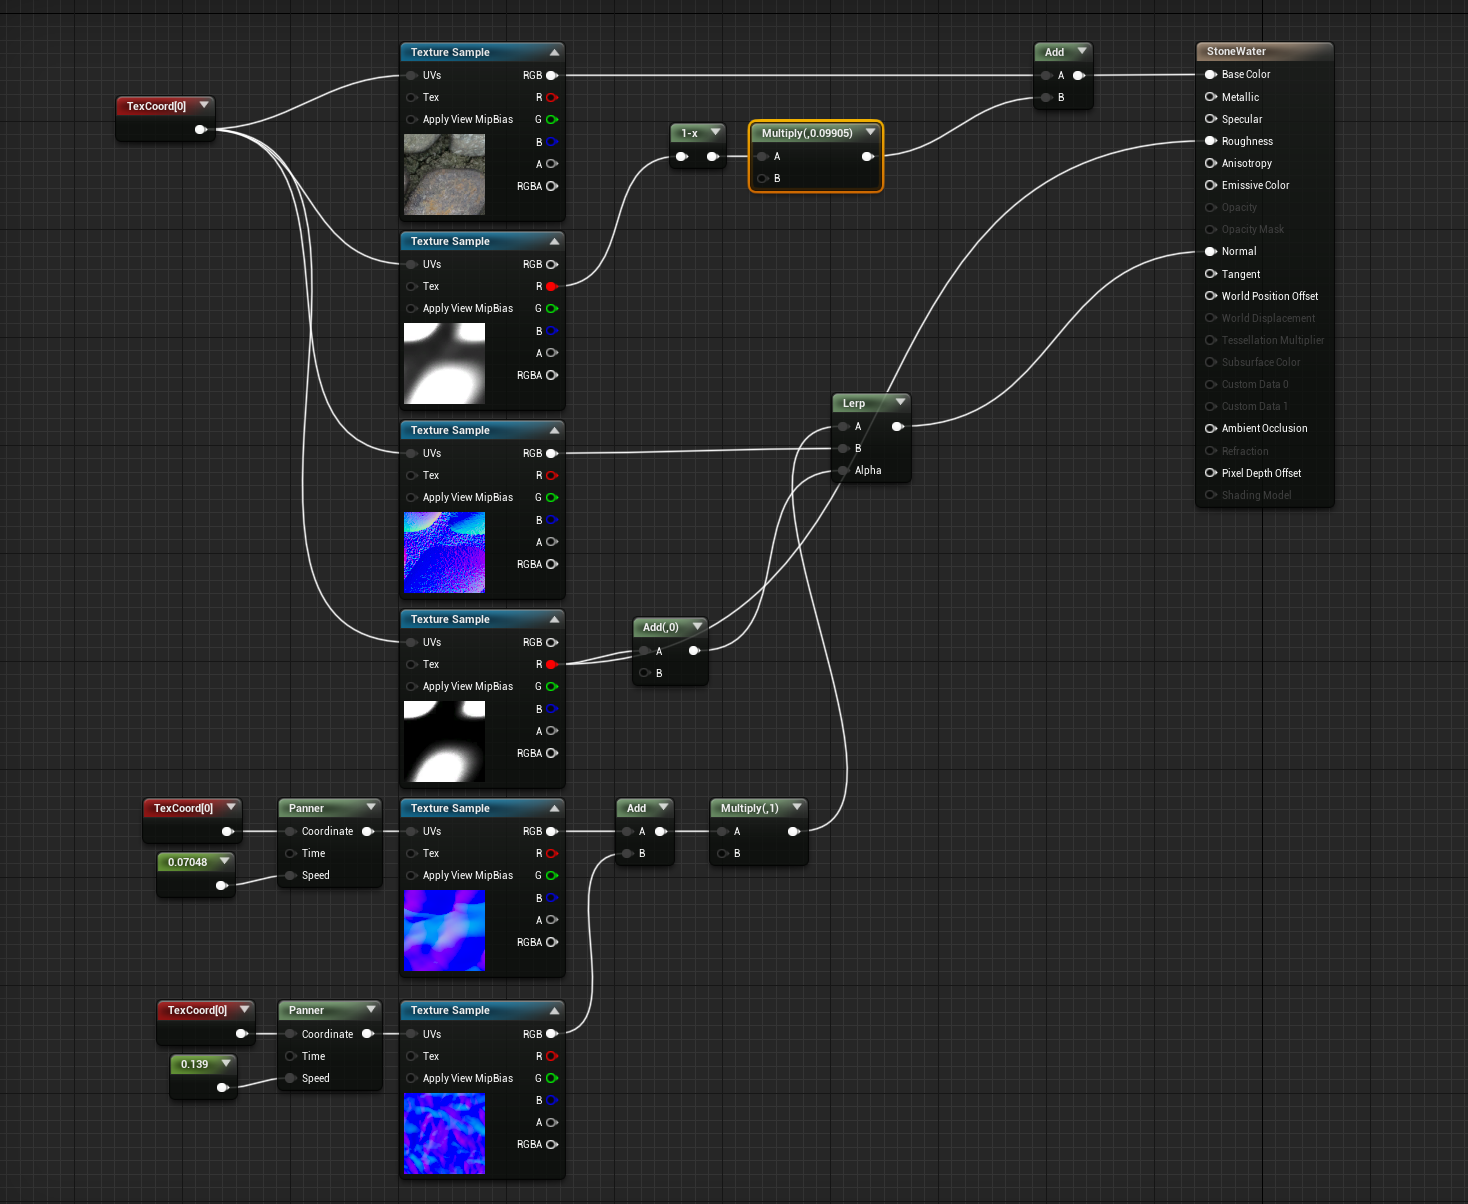Click the Ambient Occlusion pin on StoneWater

click(1211, 428)
